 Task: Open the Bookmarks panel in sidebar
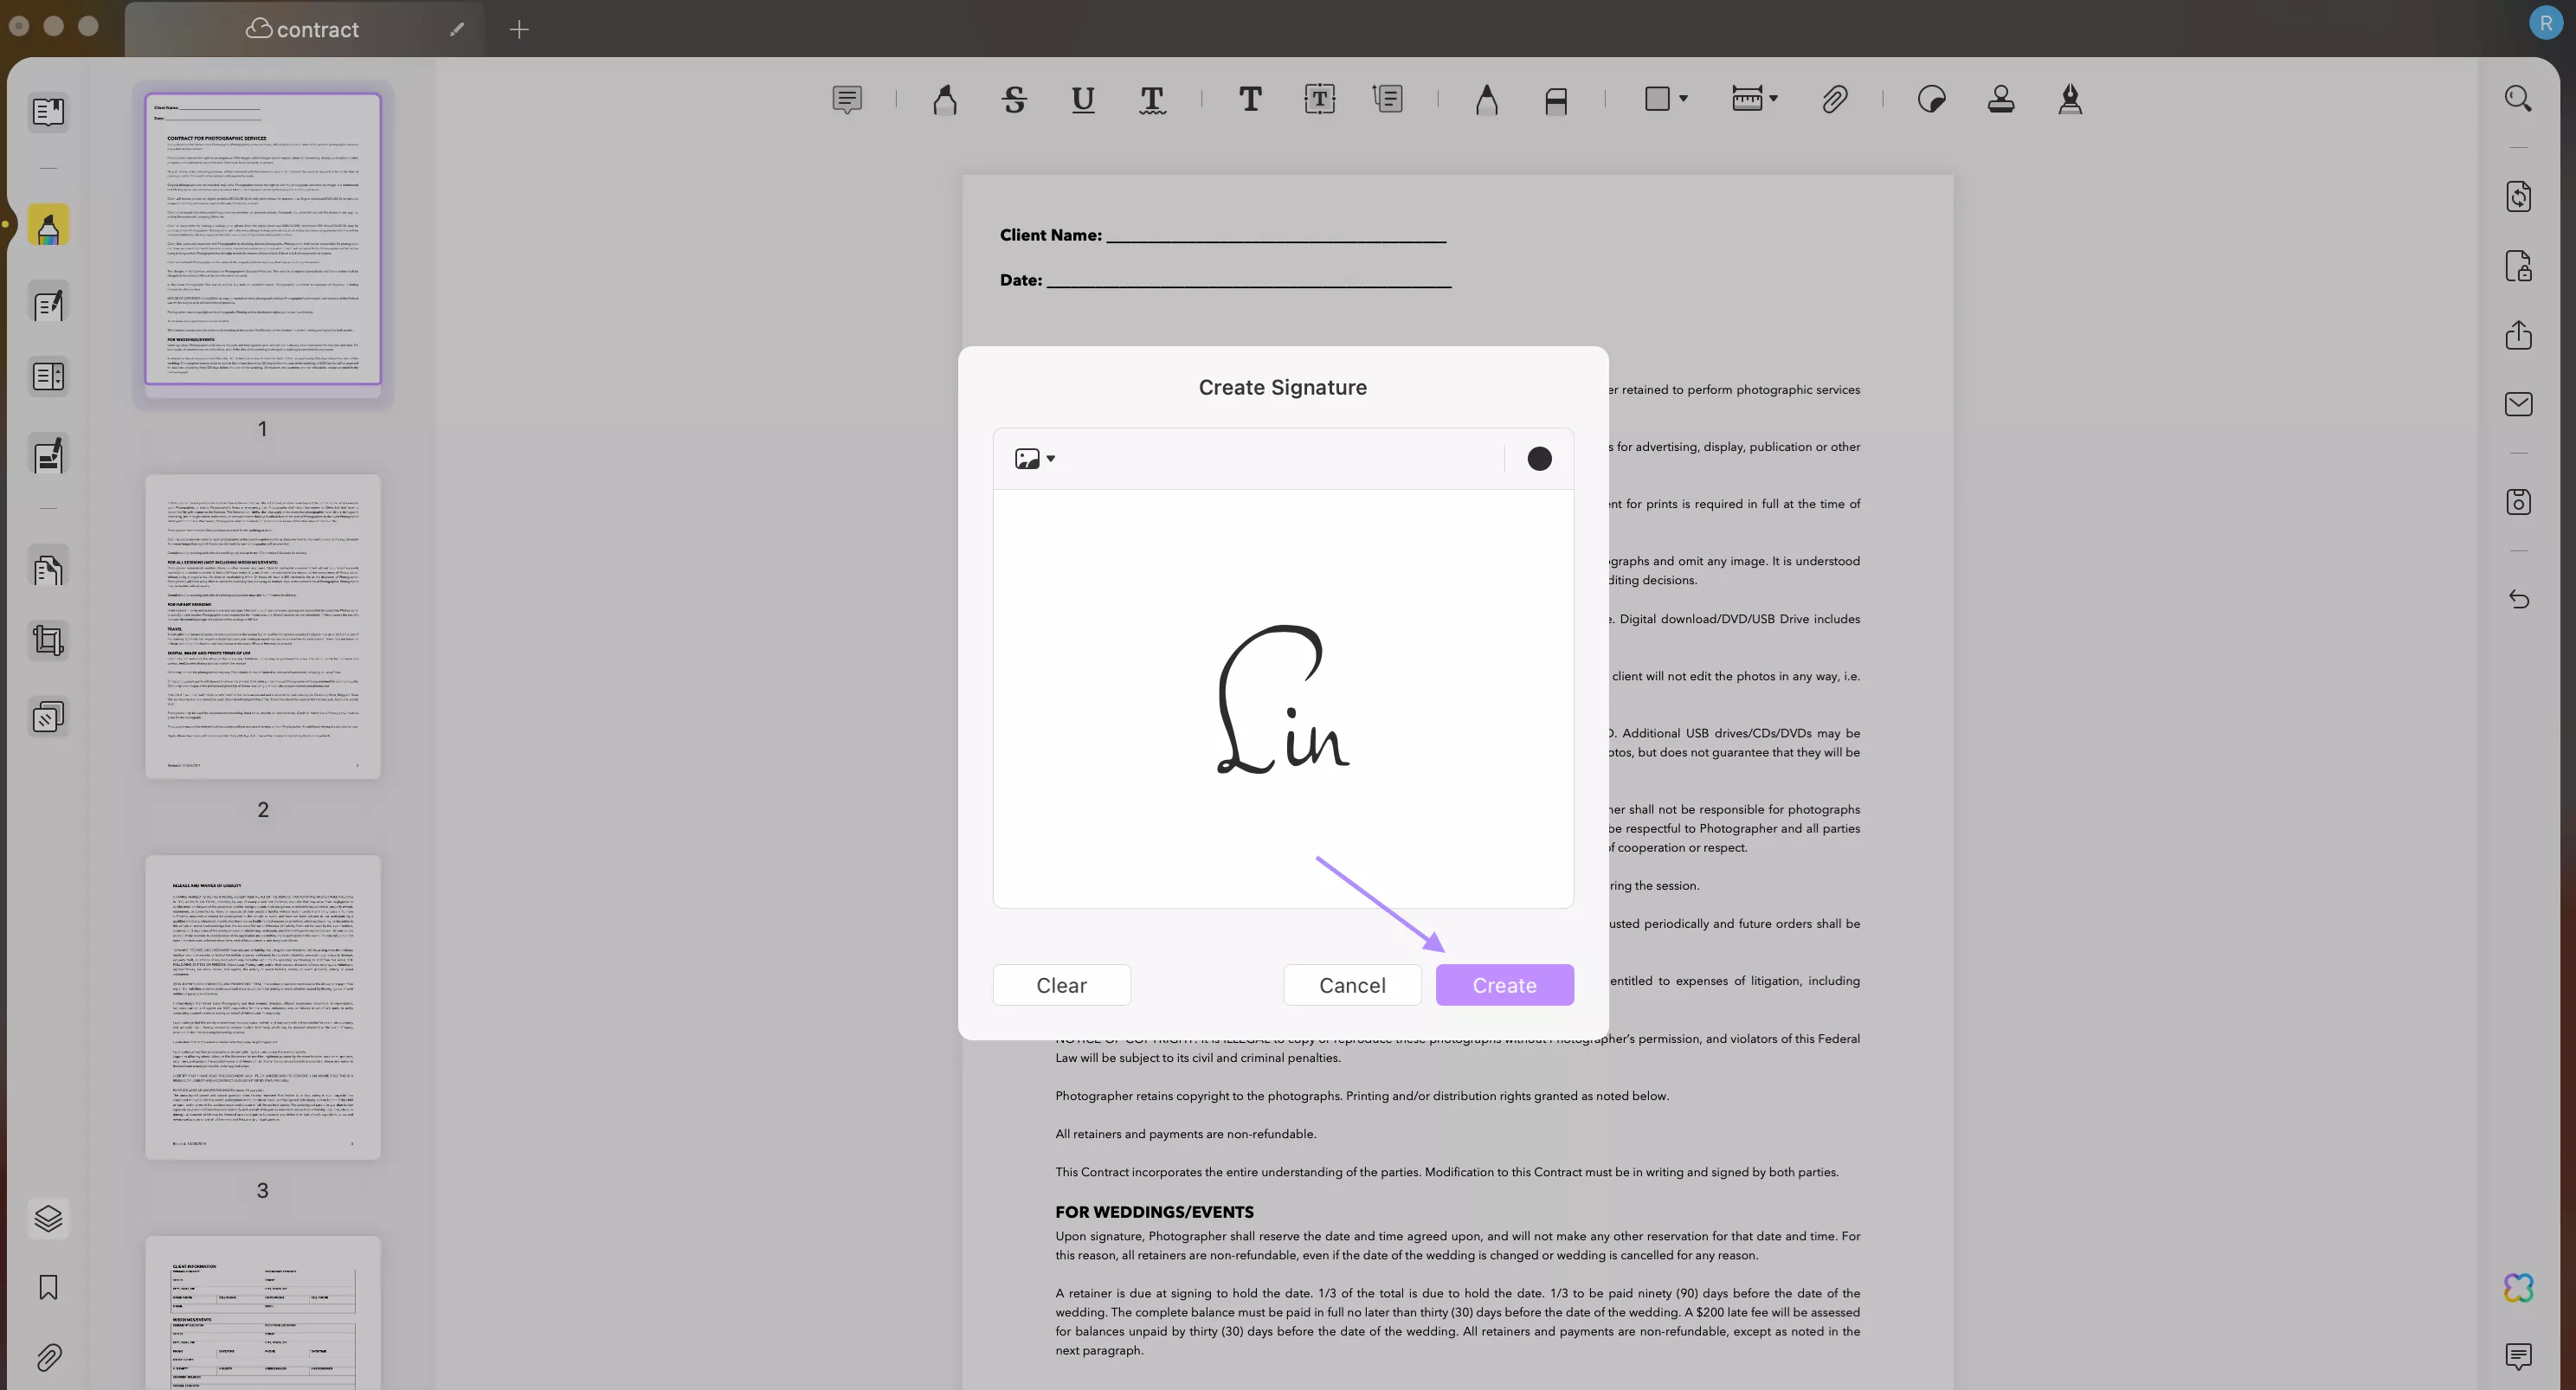[x=46, y=1287]
